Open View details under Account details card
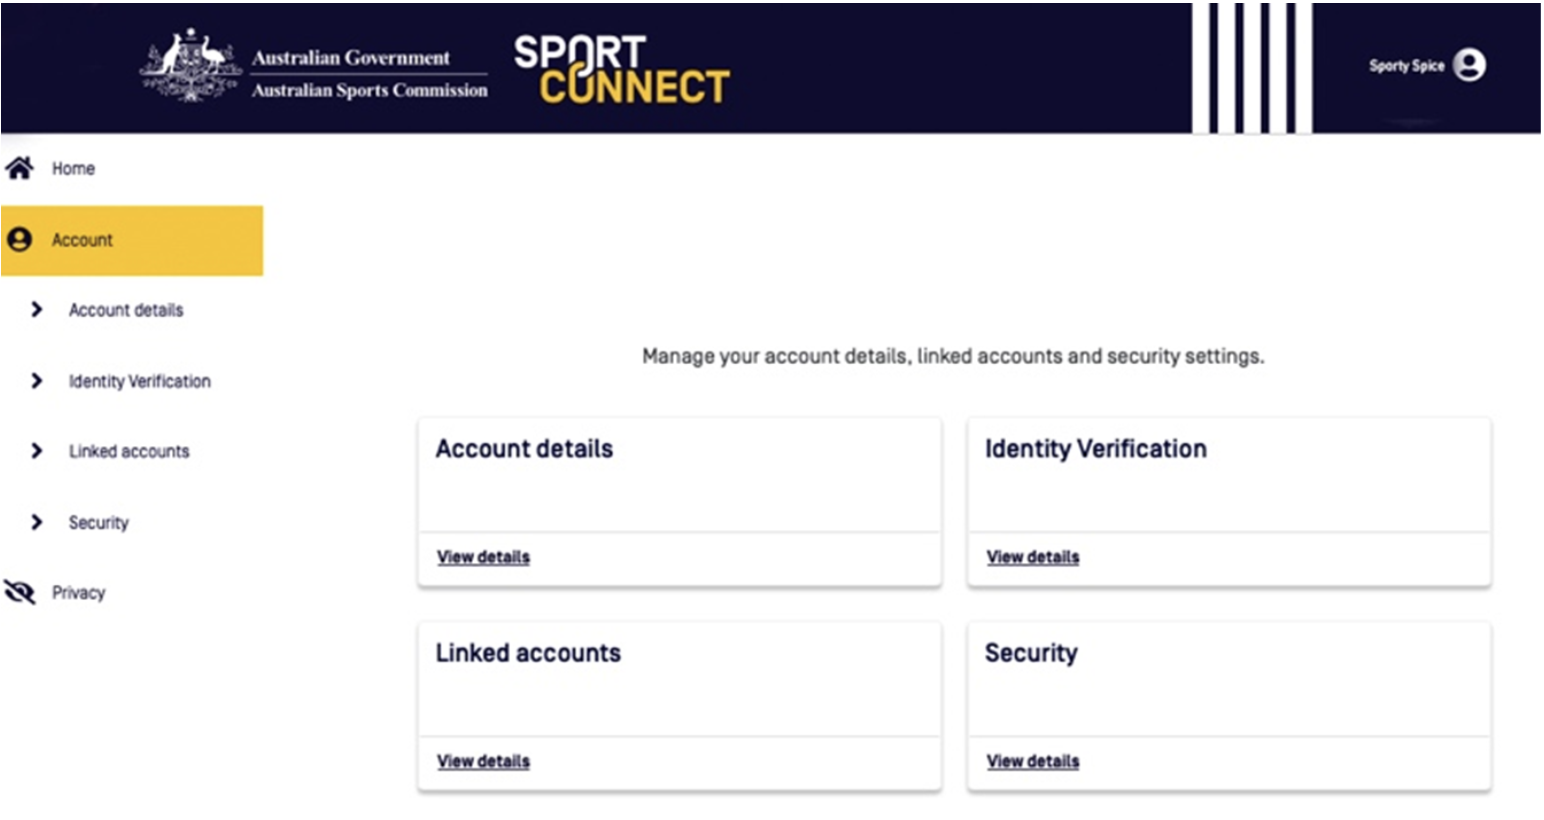The image size is (1544, 820). (x=483, y=557)
